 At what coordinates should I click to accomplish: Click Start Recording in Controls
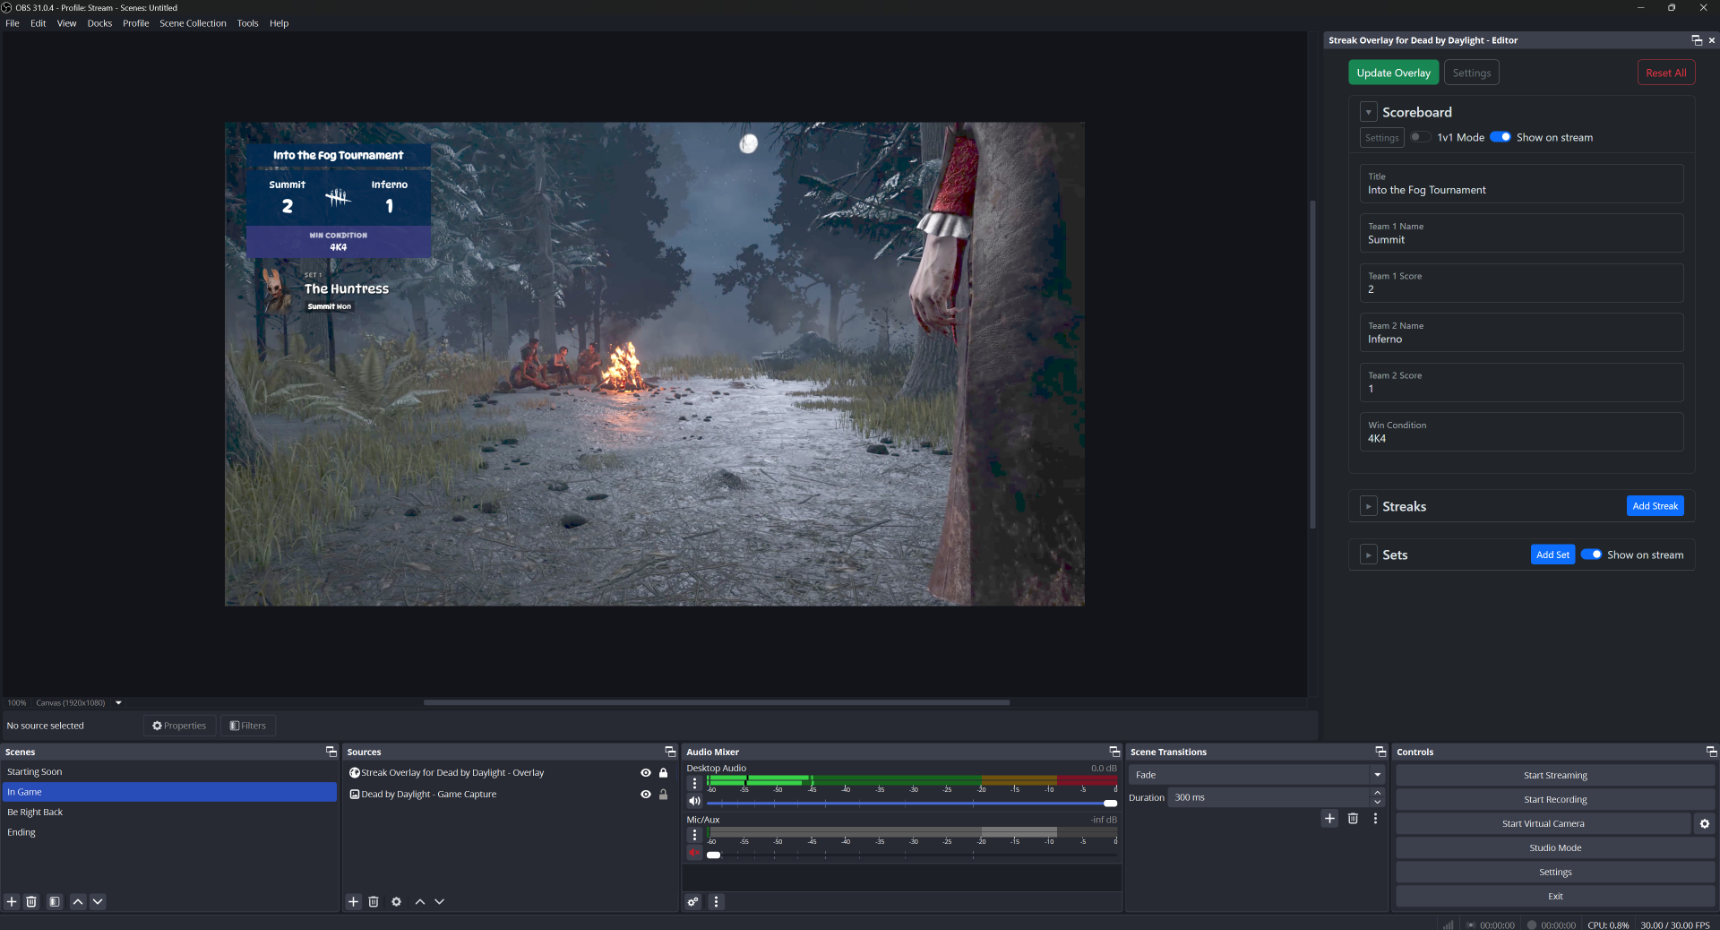point(1554,800)
